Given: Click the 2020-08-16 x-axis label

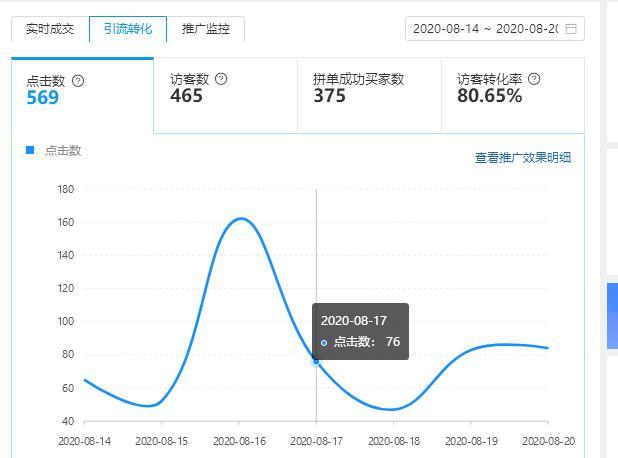Looking at the screenshot, I should pos(239,441).
